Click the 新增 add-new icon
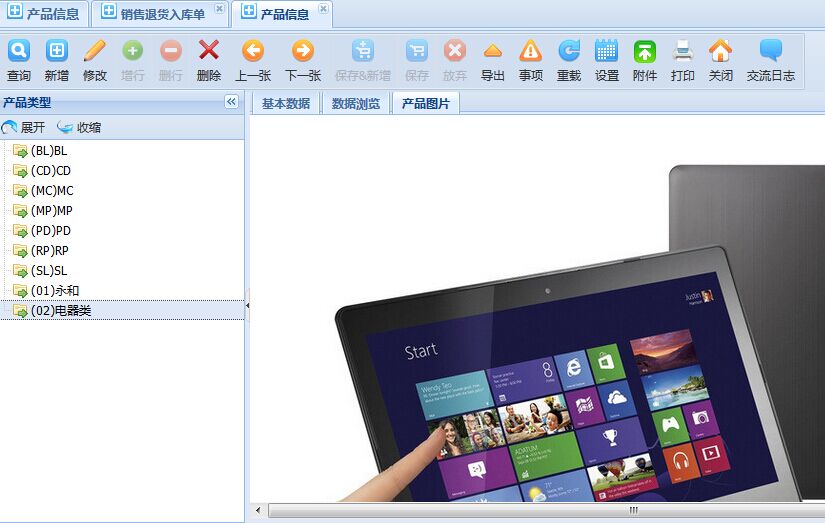The image size is (825, 523). point(57,52)
